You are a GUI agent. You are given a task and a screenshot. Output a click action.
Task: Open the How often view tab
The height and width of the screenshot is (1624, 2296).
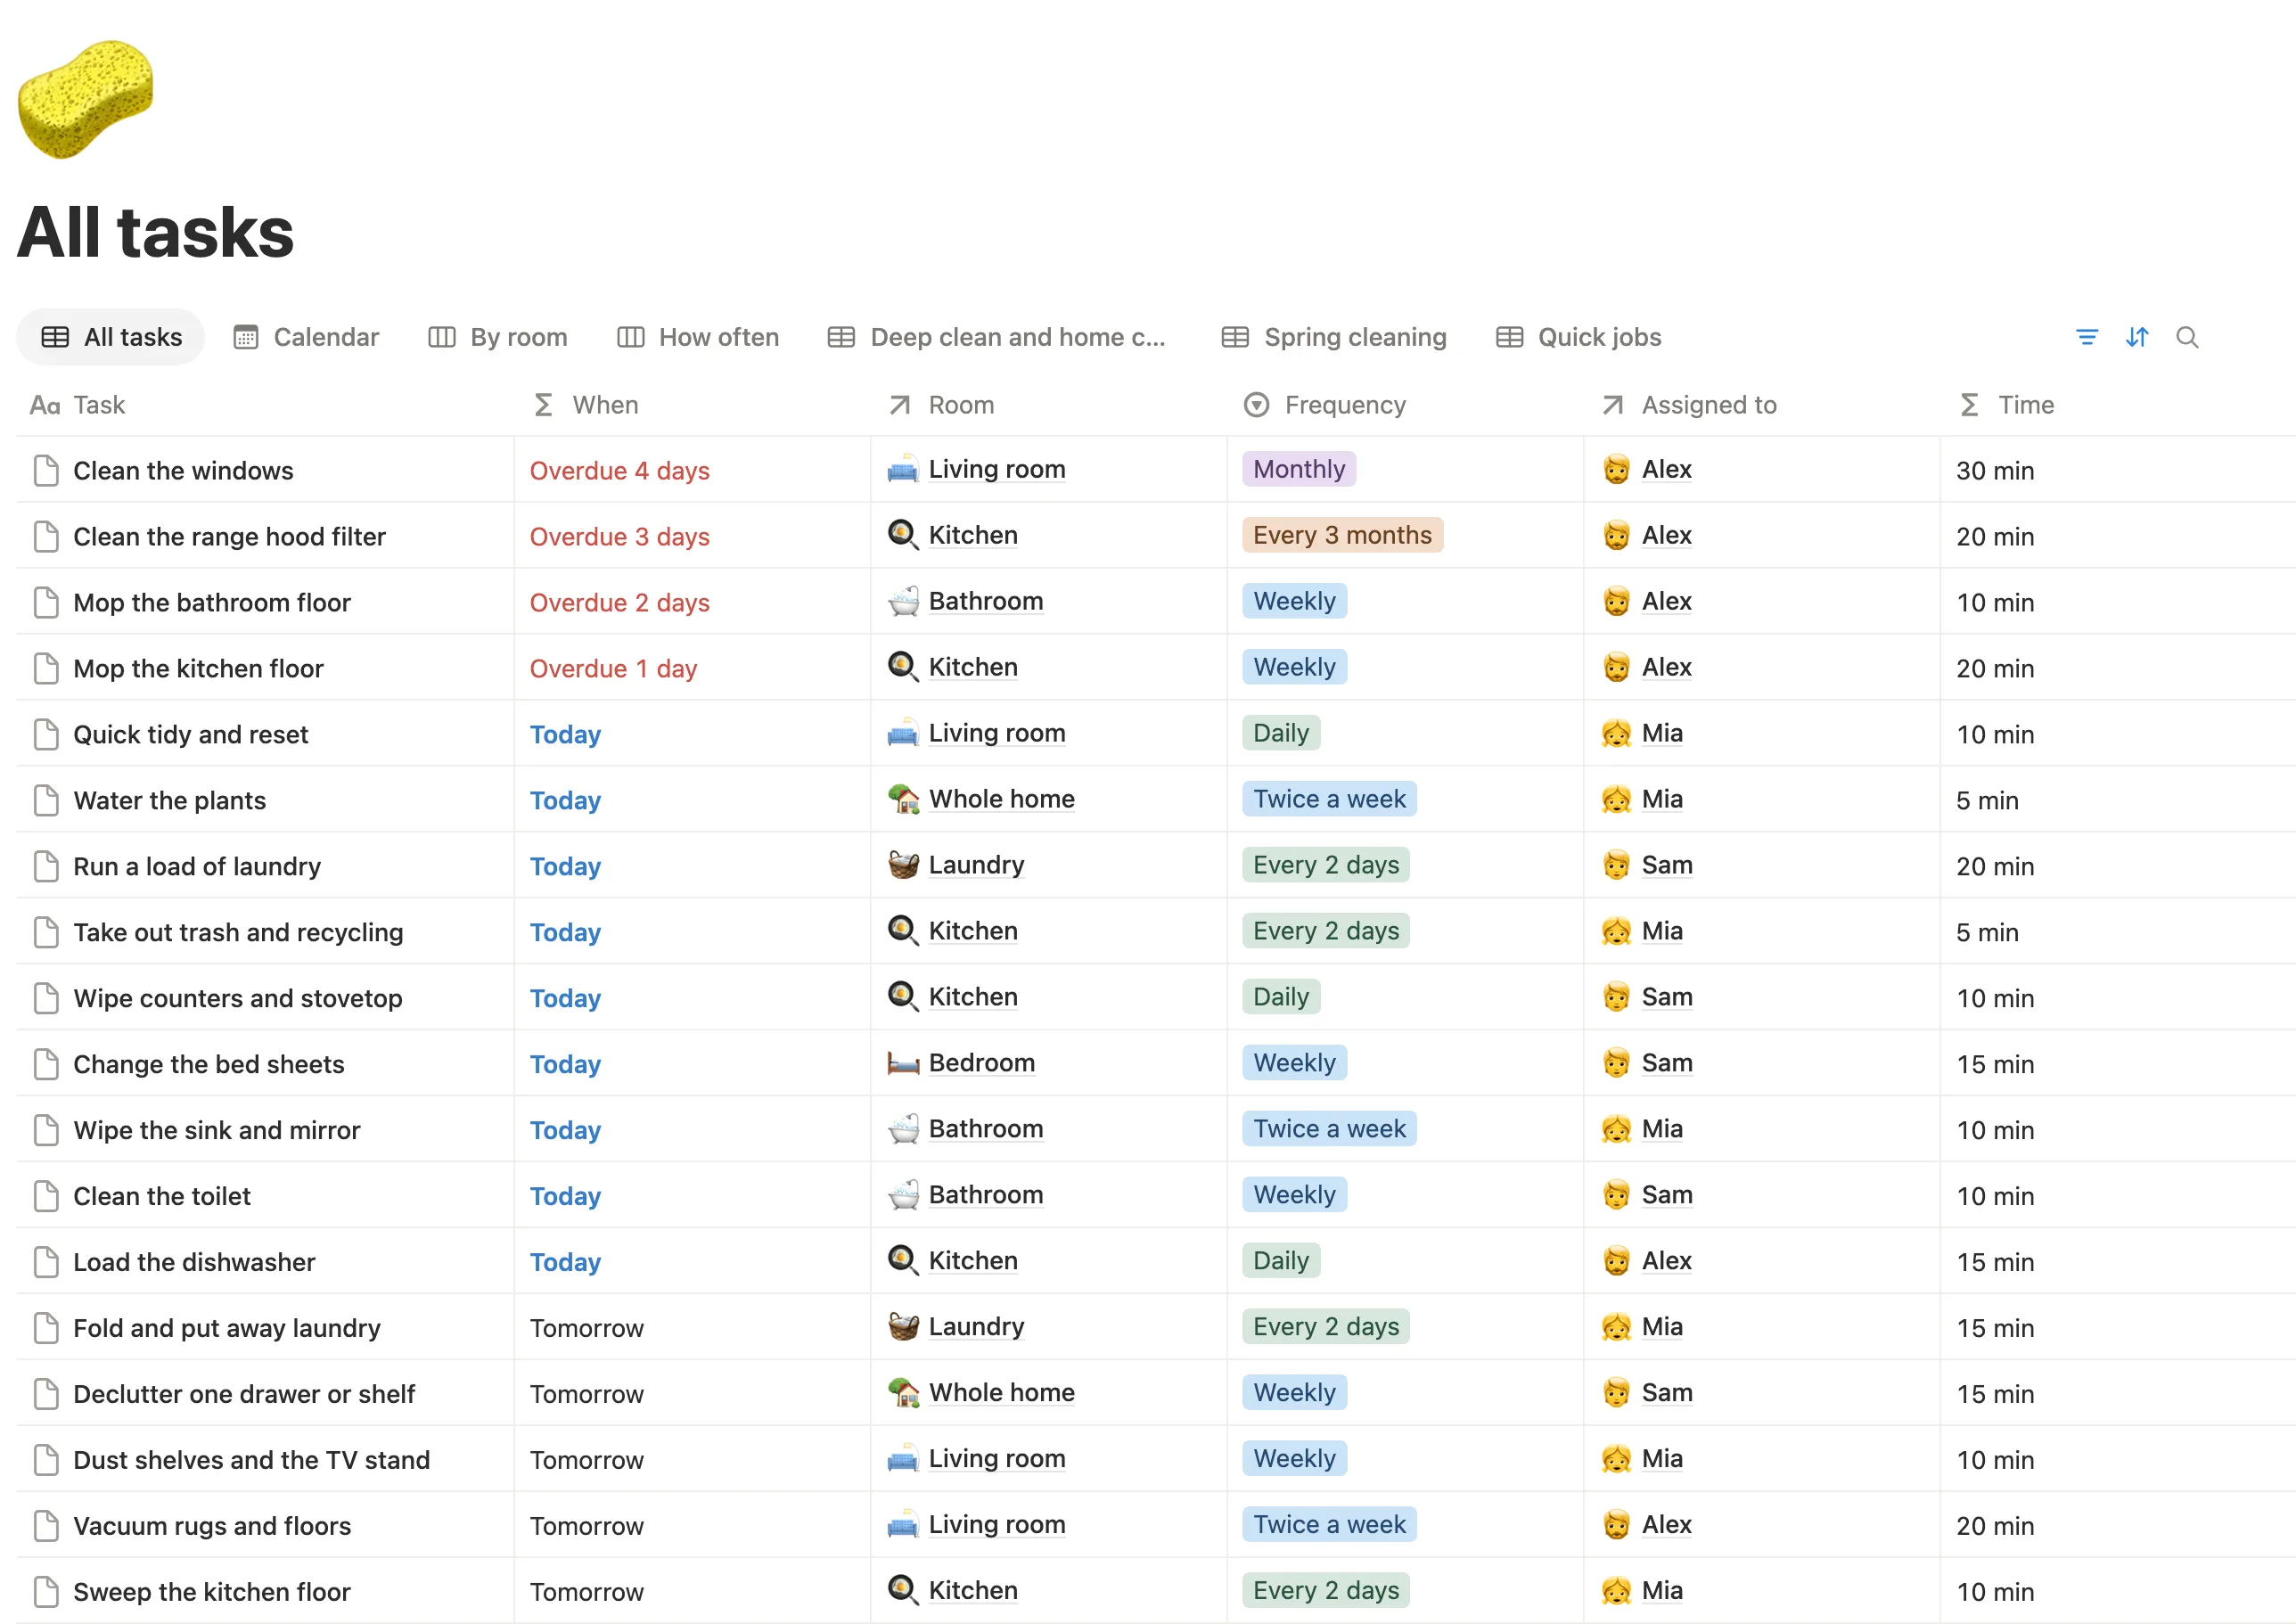(698, 337)
